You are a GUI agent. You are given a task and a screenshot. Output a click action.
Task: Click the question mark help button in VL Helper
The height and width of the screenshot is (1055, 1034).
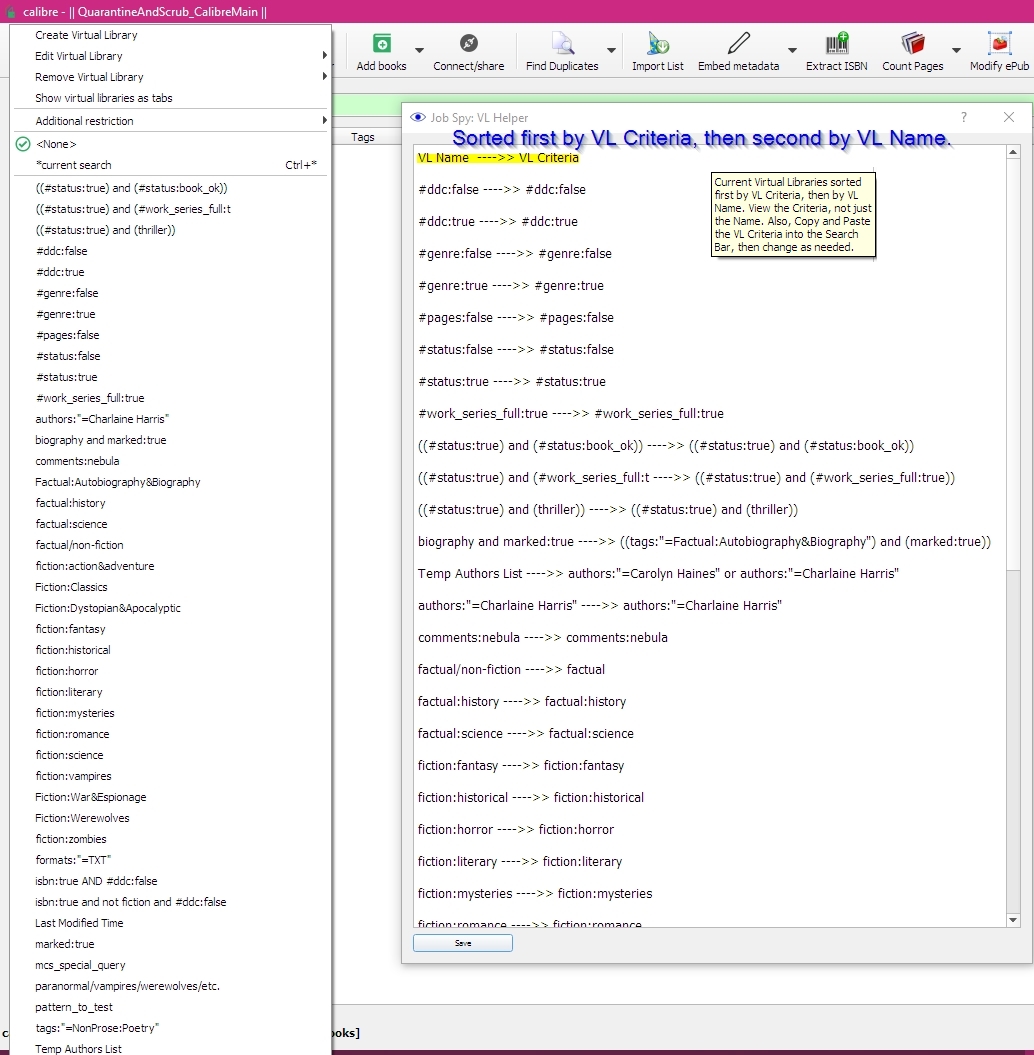click(x=964, y=117)
